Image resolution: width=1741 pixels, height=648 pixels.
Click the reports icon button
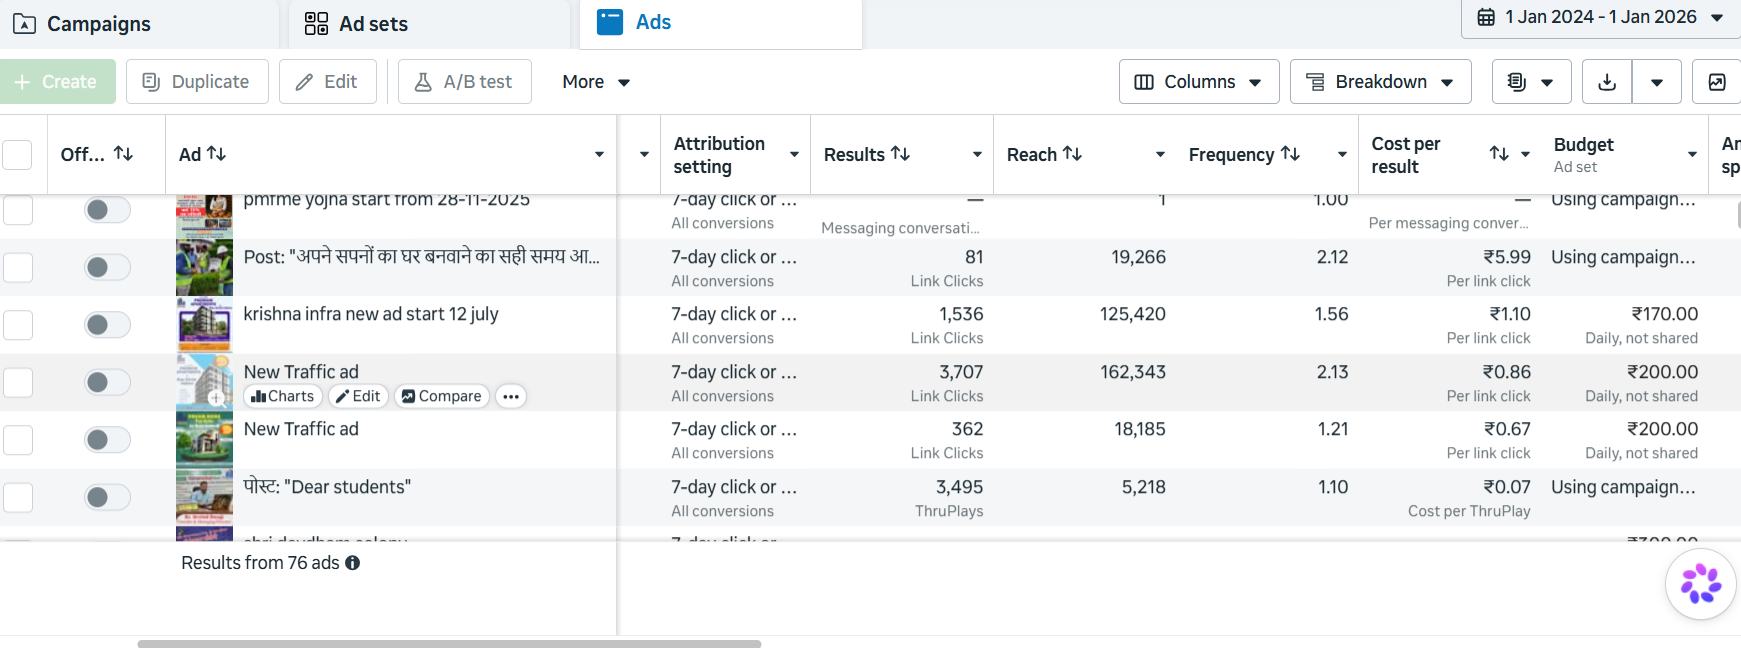point(1531,82)
